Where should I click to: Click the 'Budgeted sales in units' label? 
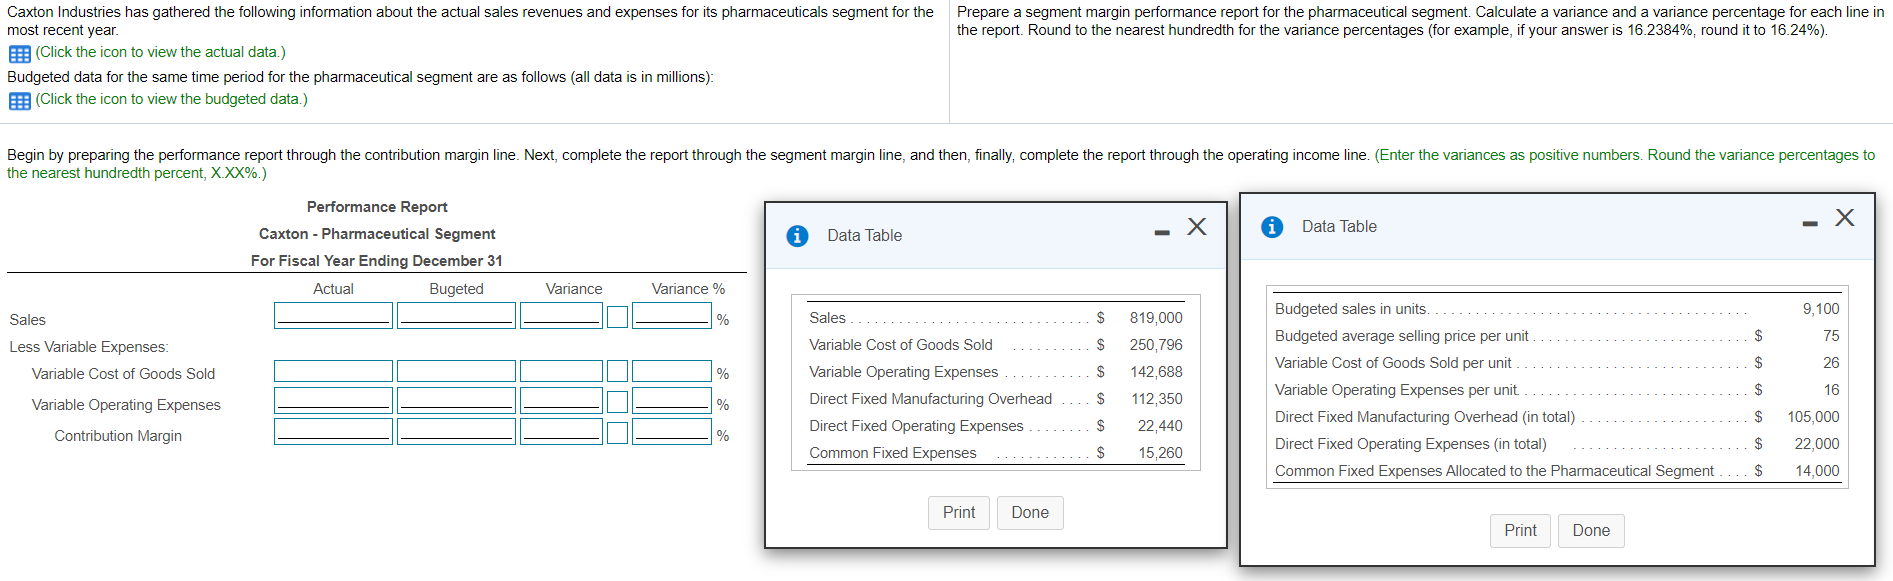1350,309
